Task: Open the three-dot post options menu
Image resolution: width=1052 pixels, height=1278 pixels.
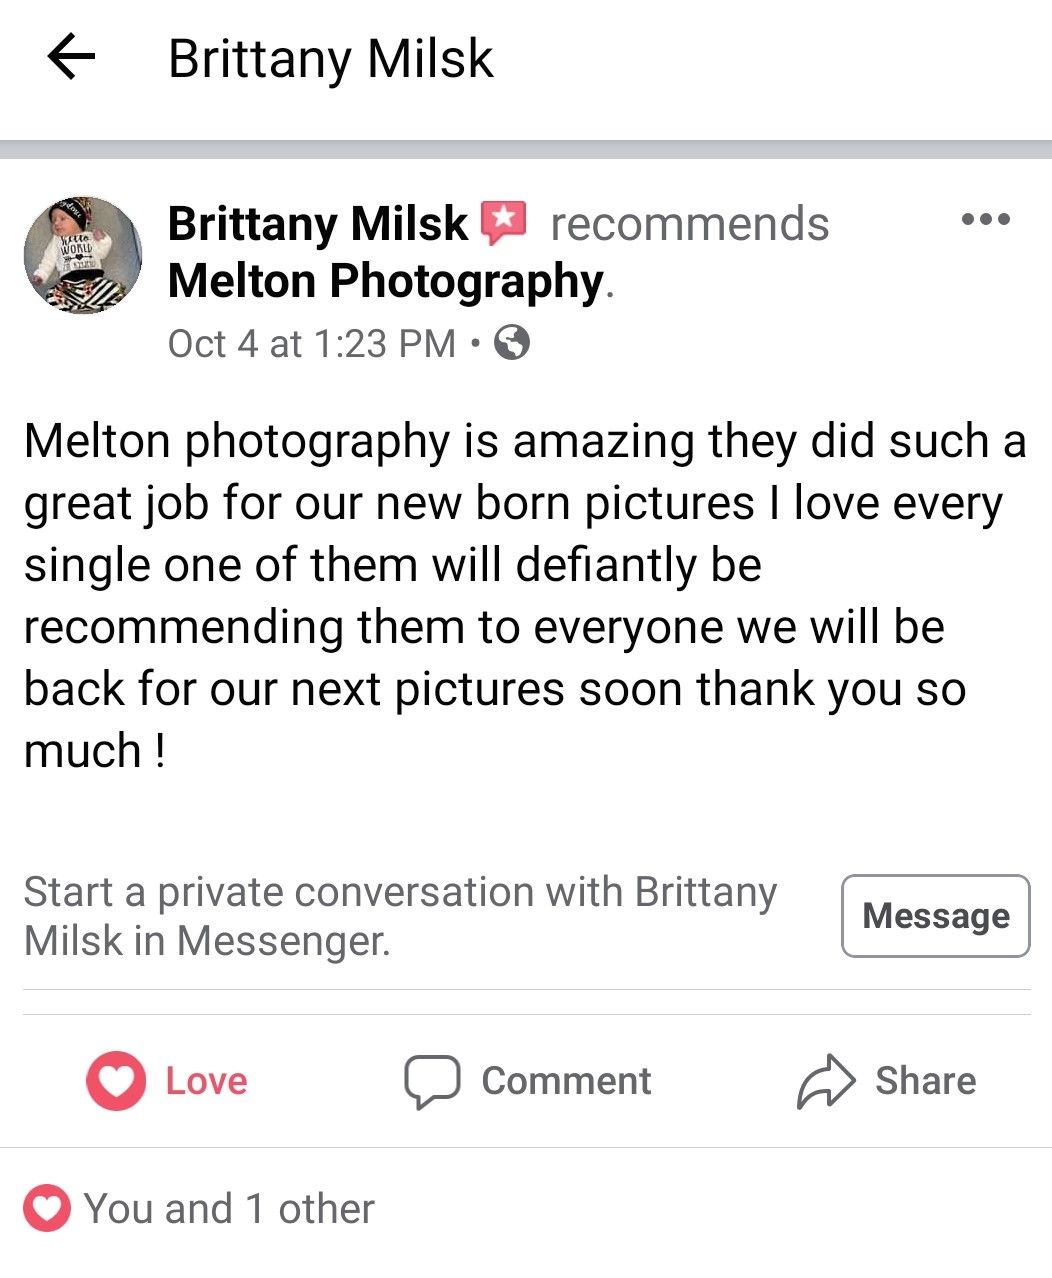Action: point(985,219)
